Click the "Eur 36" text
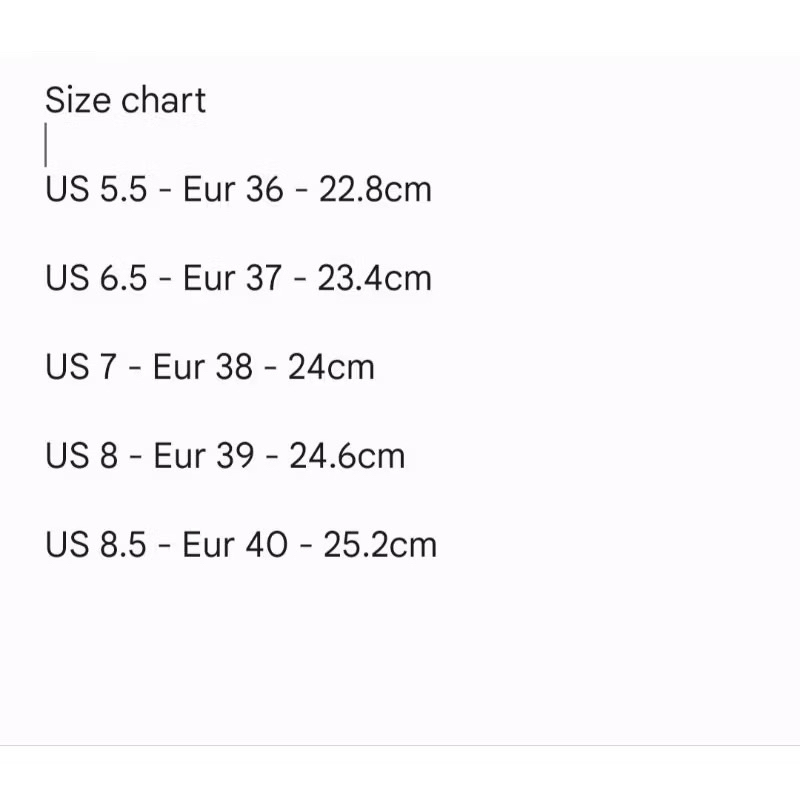The width and height of the screenshot is (800, 800). coord(233,189)
